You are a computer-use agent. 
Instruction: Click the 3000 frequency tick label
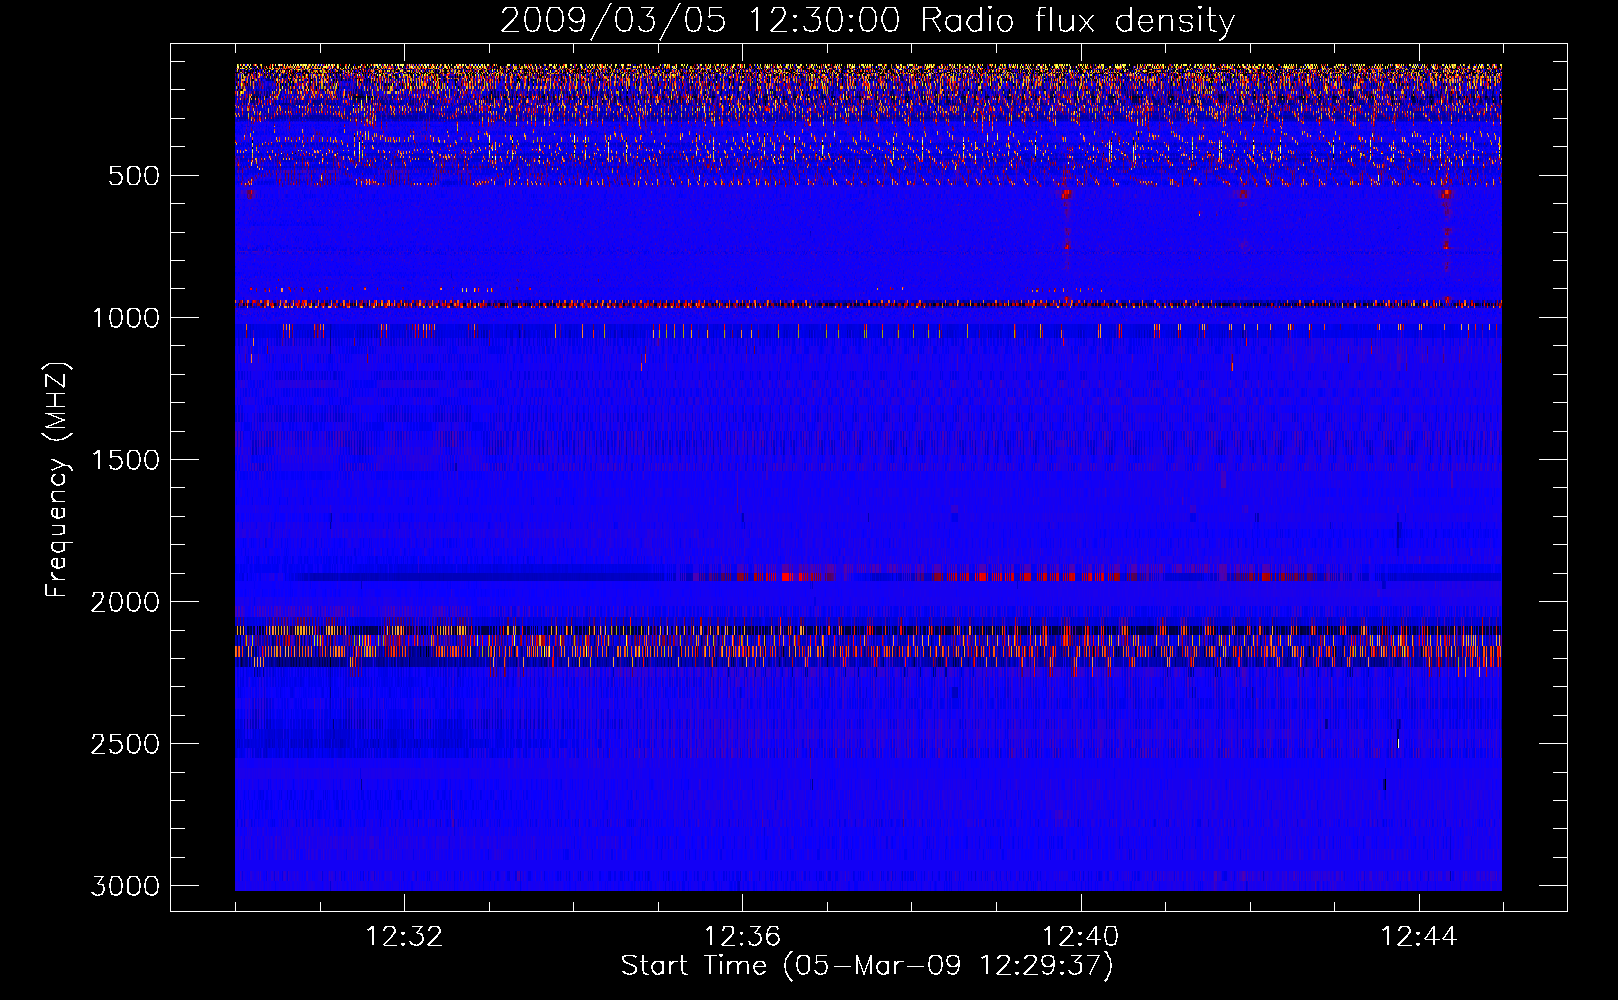click(126, 886)
